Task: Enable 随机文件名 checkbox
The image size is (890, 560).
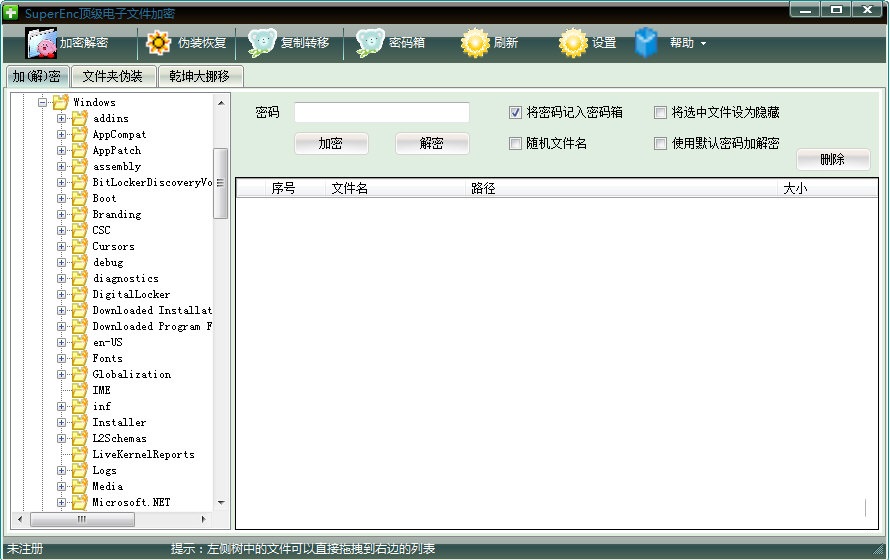Action: (x=516, y=144)
